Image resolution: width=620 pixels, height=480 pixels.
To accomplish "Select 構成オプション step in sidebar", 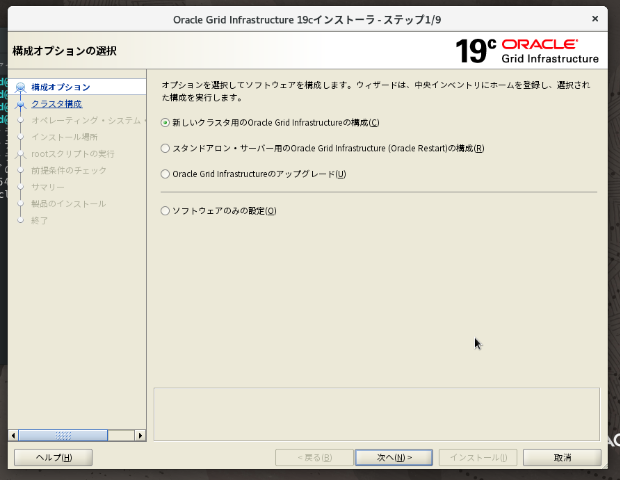I will coord(60,87).
